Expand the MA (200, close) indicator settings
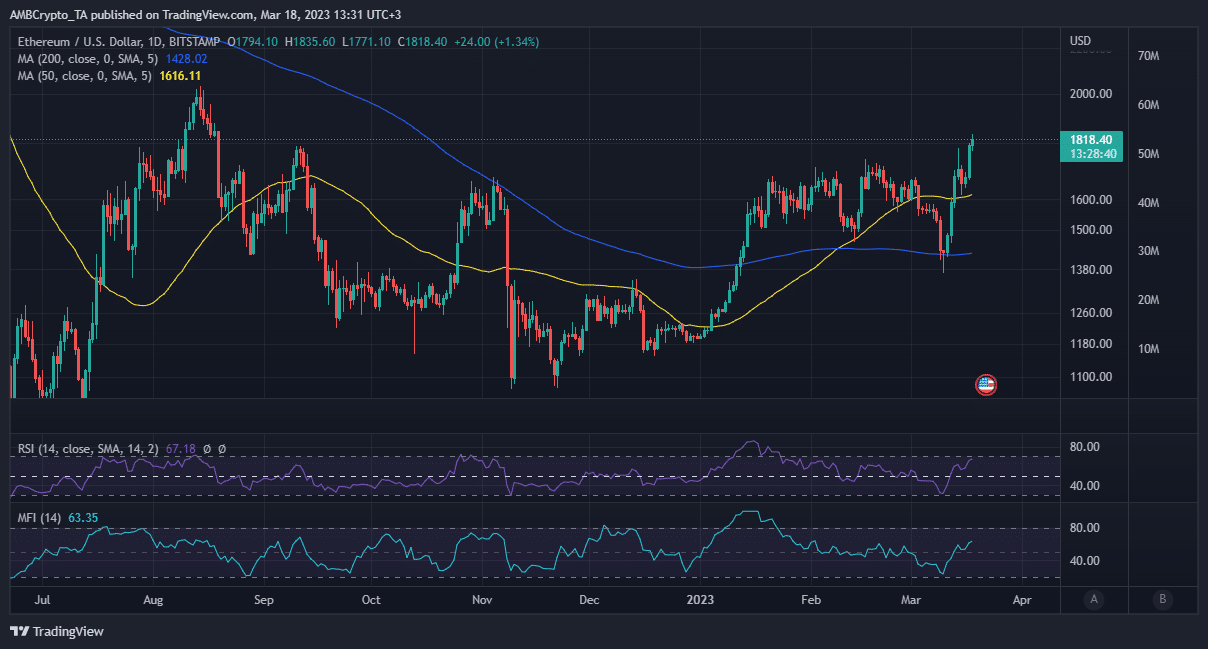The width and height of the screenshot is (1208, 649). click(x=90, y=58)
